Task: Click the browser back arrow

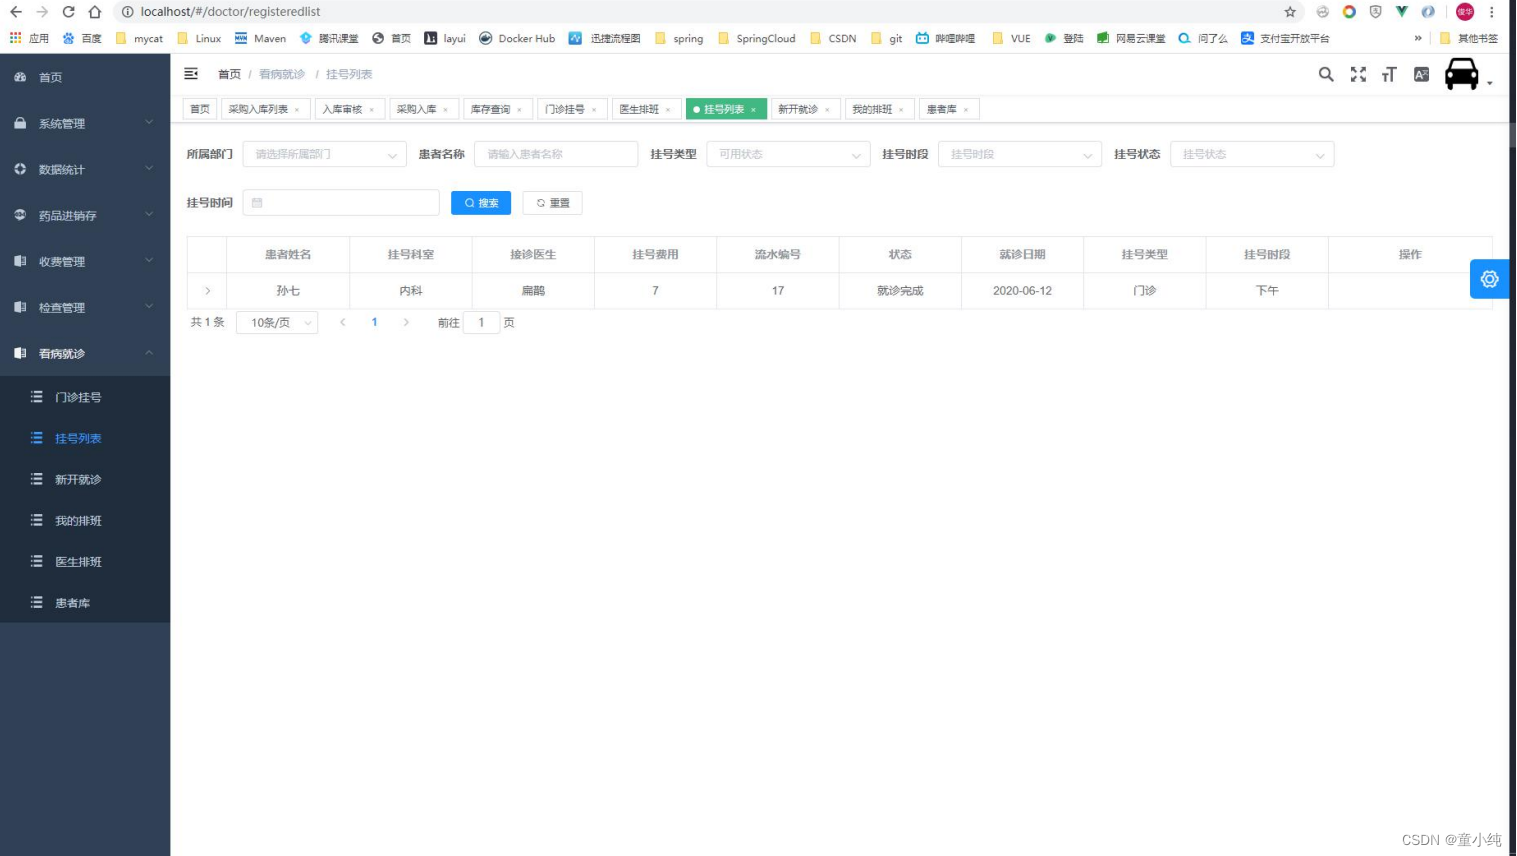Action: pos(16,12)
